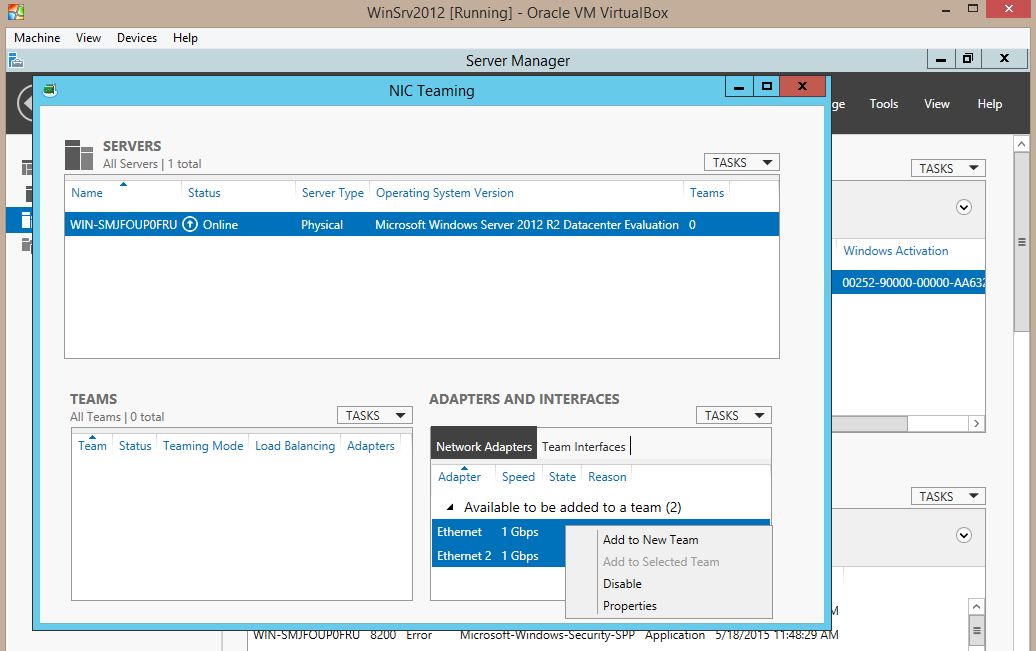Open the Devices menu in VirtualBox

[137, 38]
